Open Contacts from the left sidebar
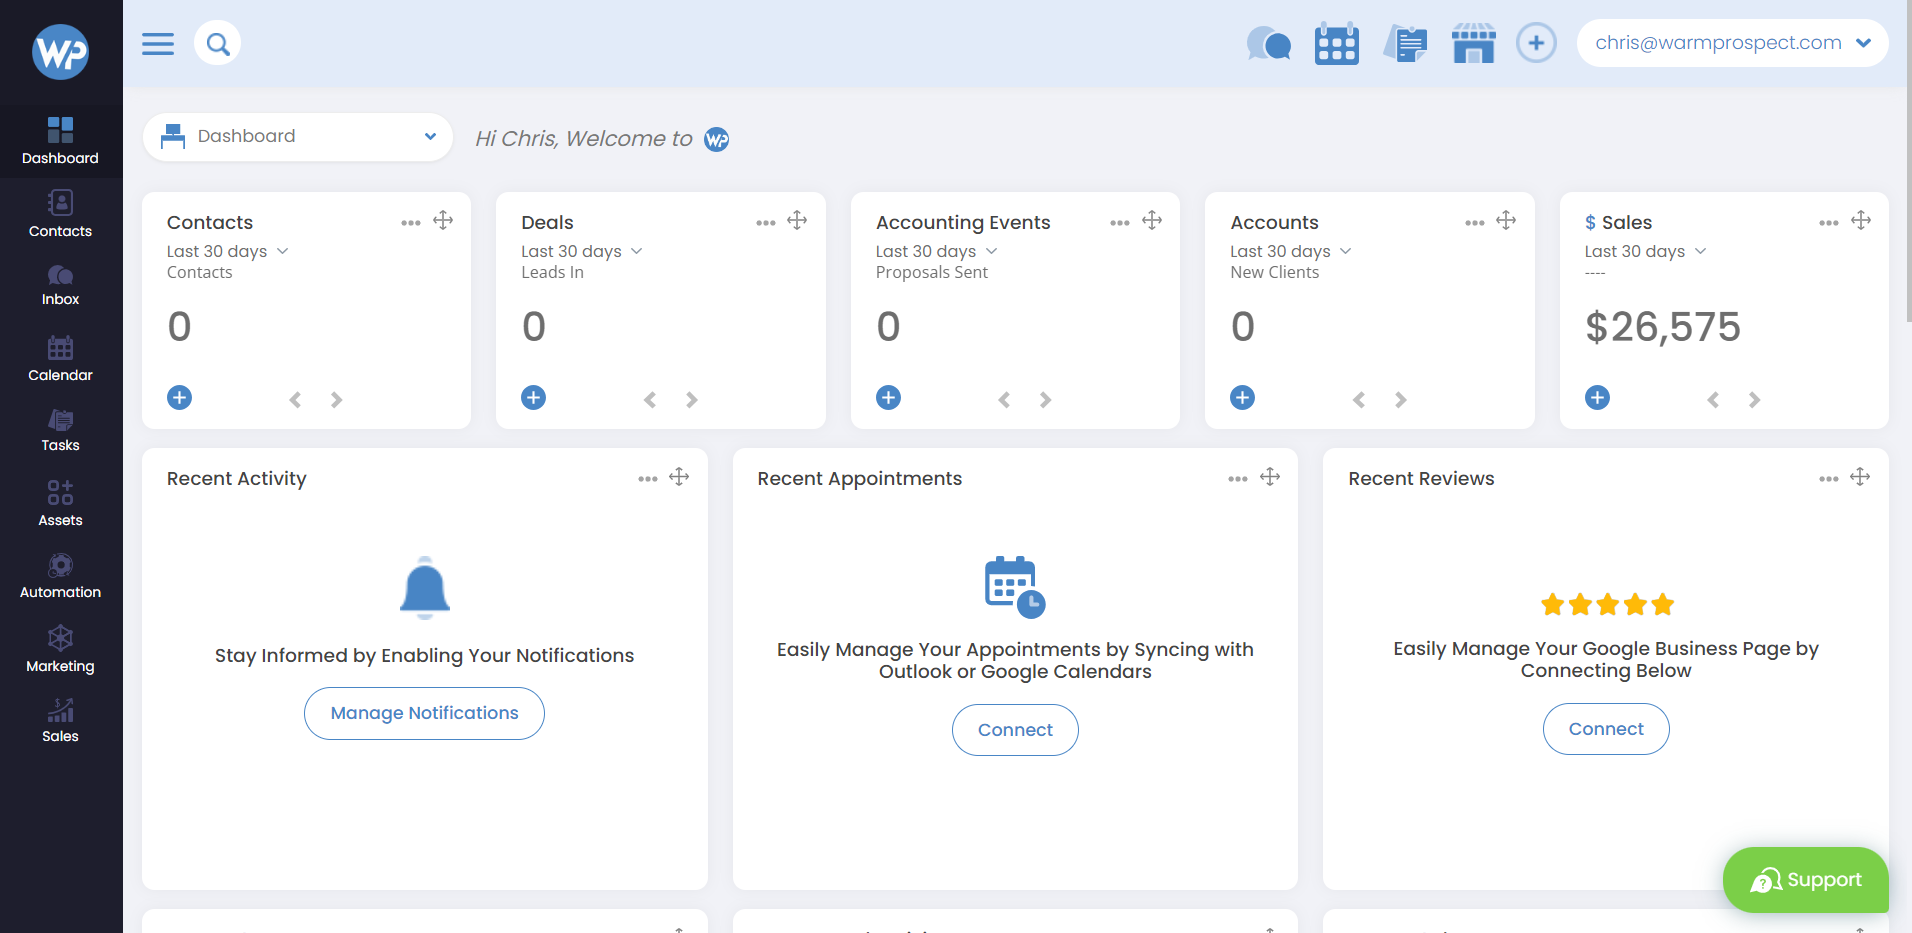Viewport: 1912px width, 933px height. coord(60,213)
